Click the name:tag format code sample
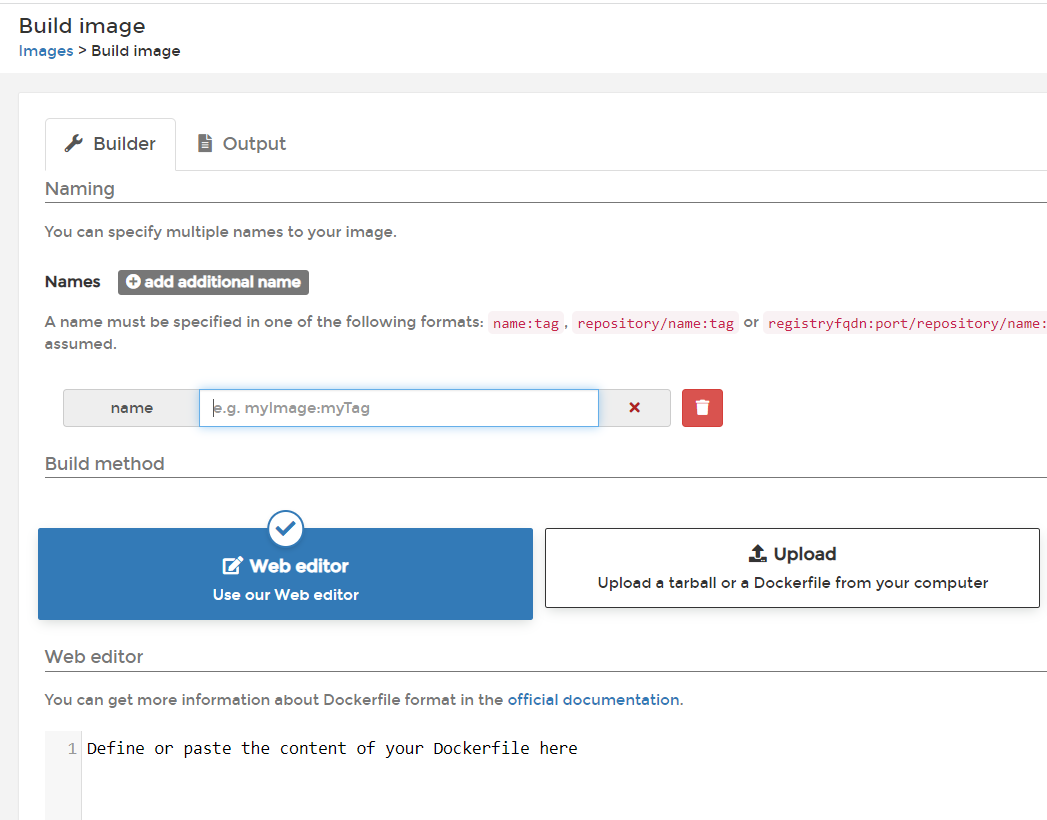Image resolution: width=1047 pixels, height=820 pixels. pyautogui.click(x=527, y=323)
